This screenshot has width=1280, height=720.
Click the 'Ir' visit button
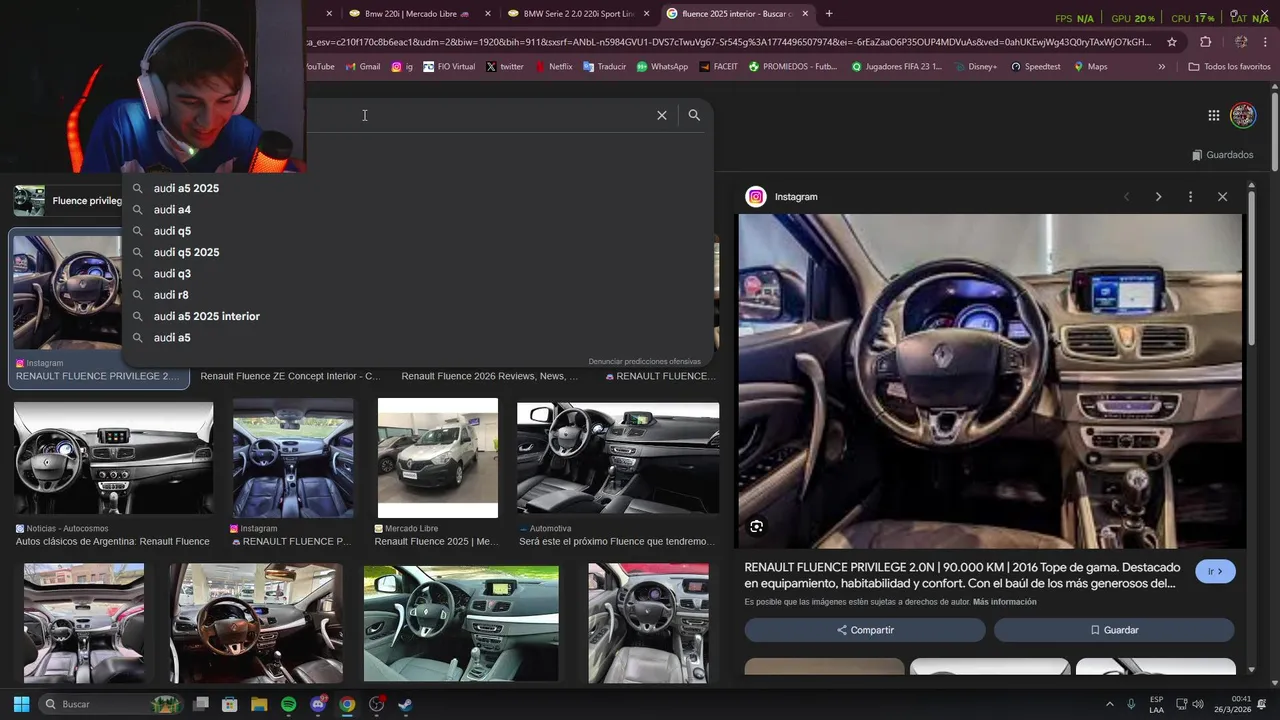click(x=1215, y=572)
